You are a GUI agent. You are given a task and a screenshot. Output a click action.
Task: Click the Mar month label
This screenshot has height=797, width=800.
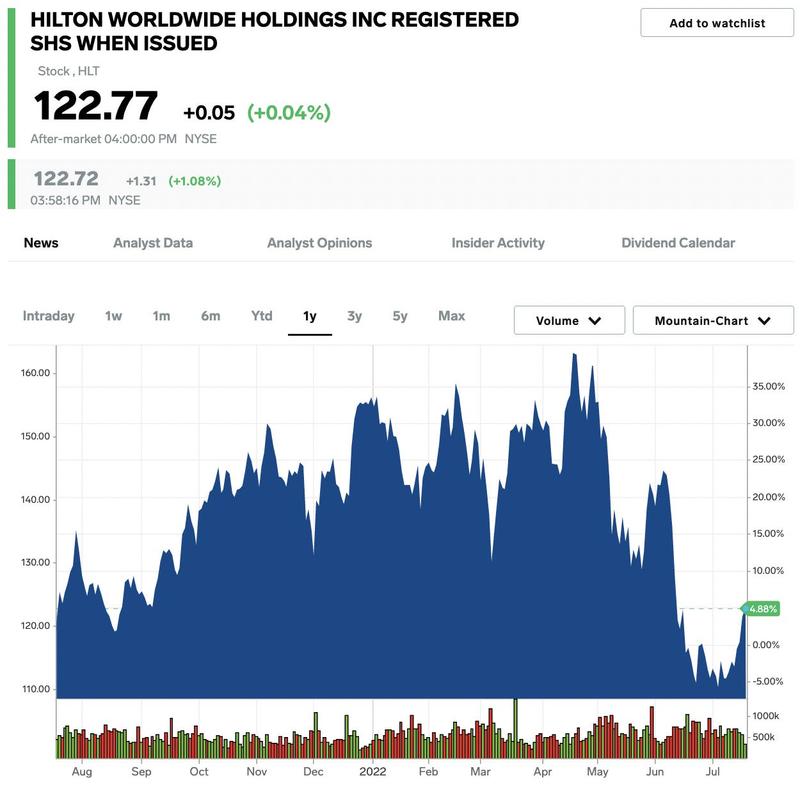(x=480, y=771)
